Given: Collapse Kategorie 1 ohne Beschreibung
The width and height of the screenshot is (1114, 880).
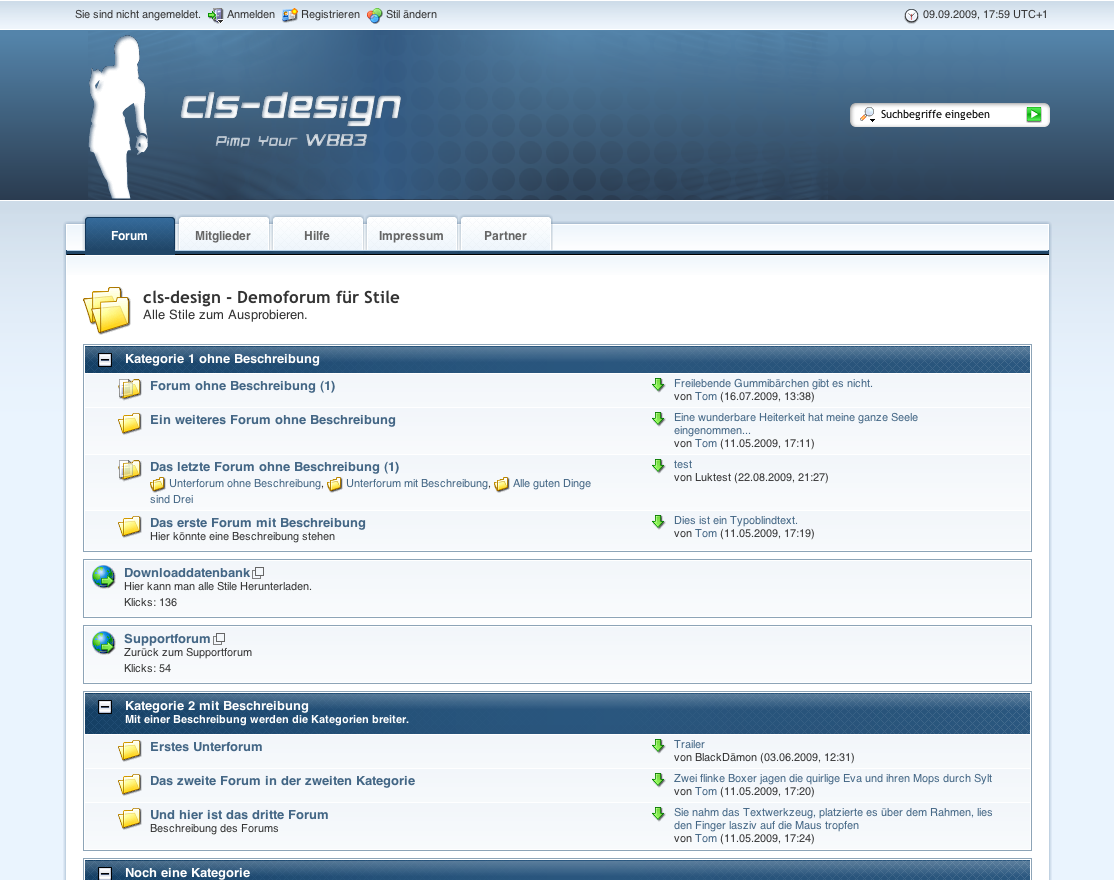Looking at the screenshot, I should [x=105, y=360].
